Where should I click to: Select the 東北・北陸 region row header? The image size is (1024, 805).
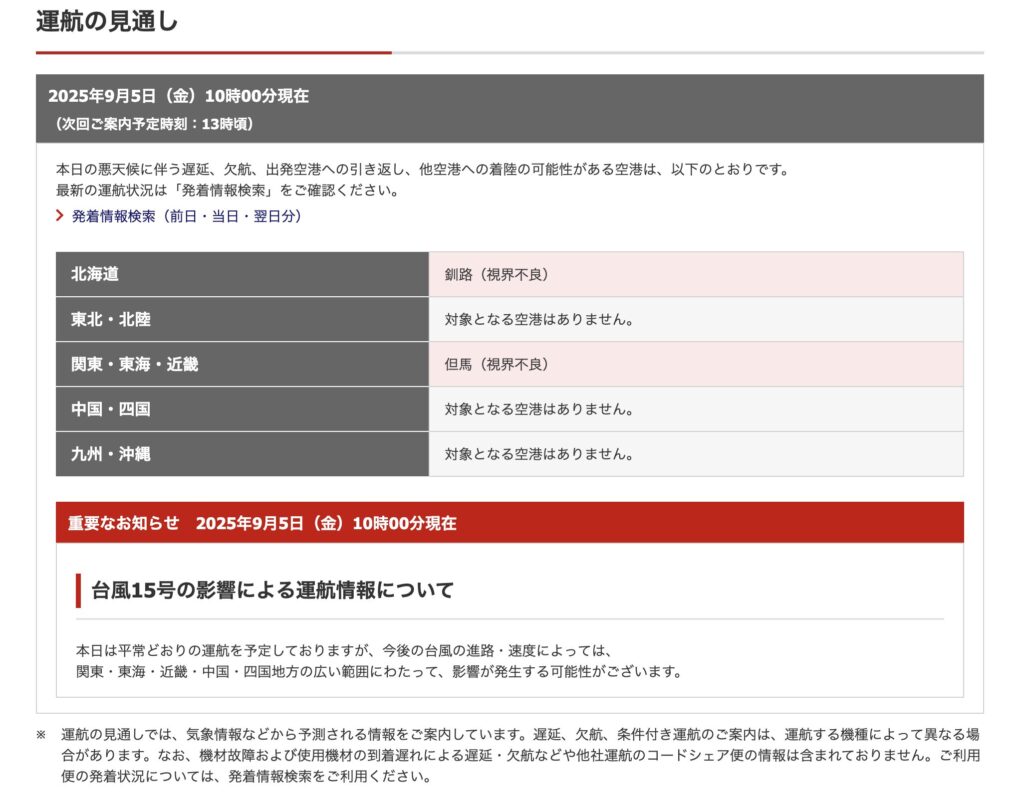[x=242, y=319]
